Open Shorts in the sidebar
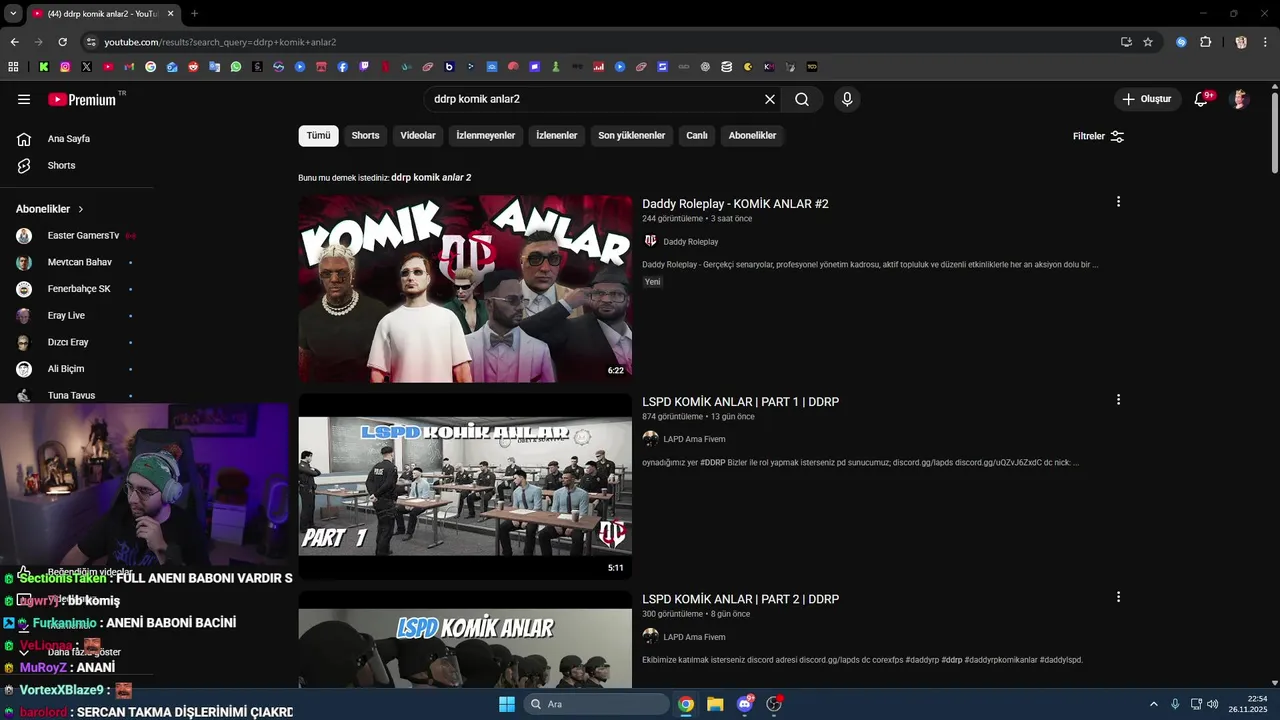Image resolution: width=1280 pixels, height=720 pixels. click(62, 165)
